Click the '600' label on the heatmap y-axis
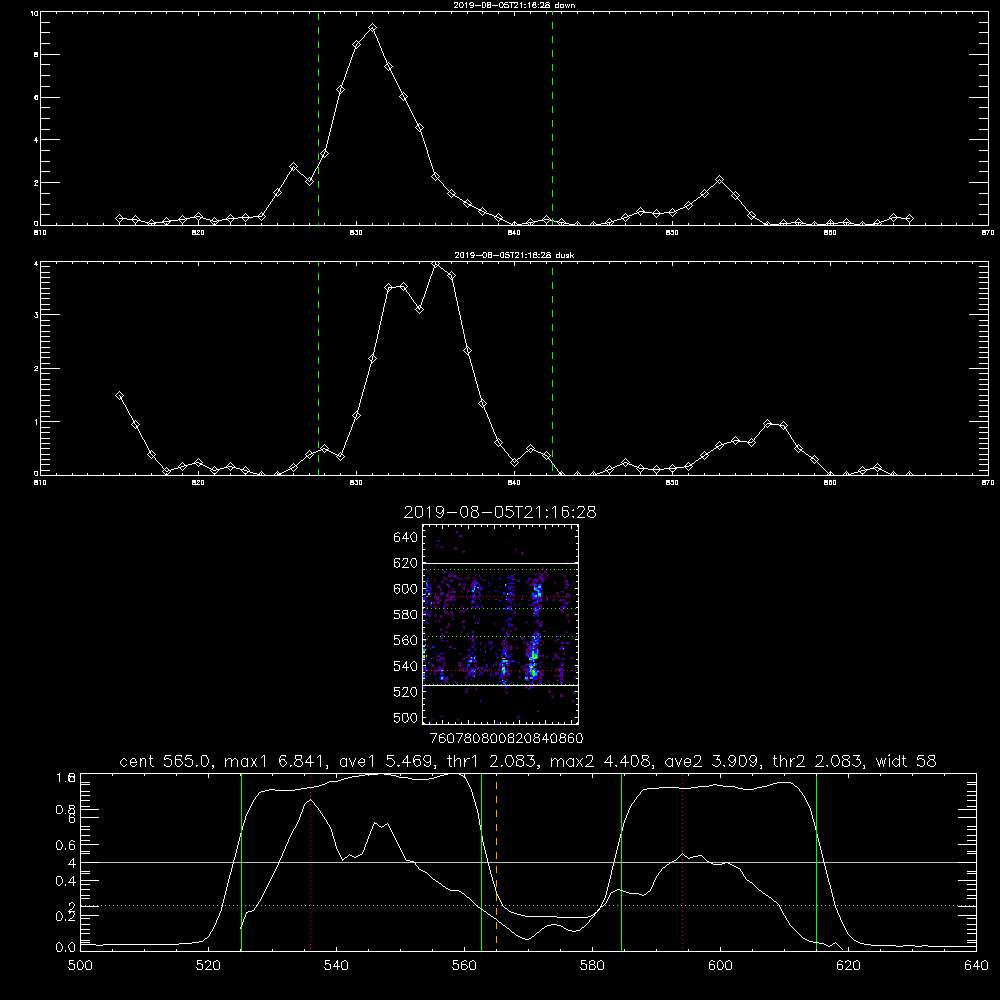Viewport: 1000px width, 1000px height. [406, 589]
